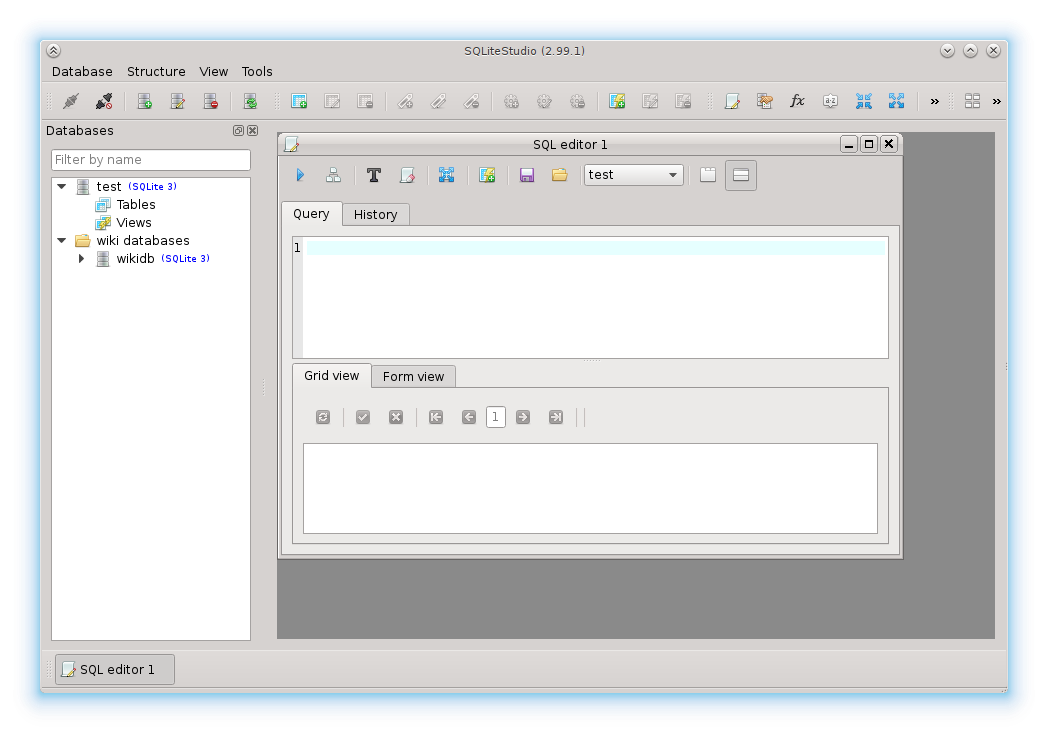Click the Edit index icon

tap(438, 102)
